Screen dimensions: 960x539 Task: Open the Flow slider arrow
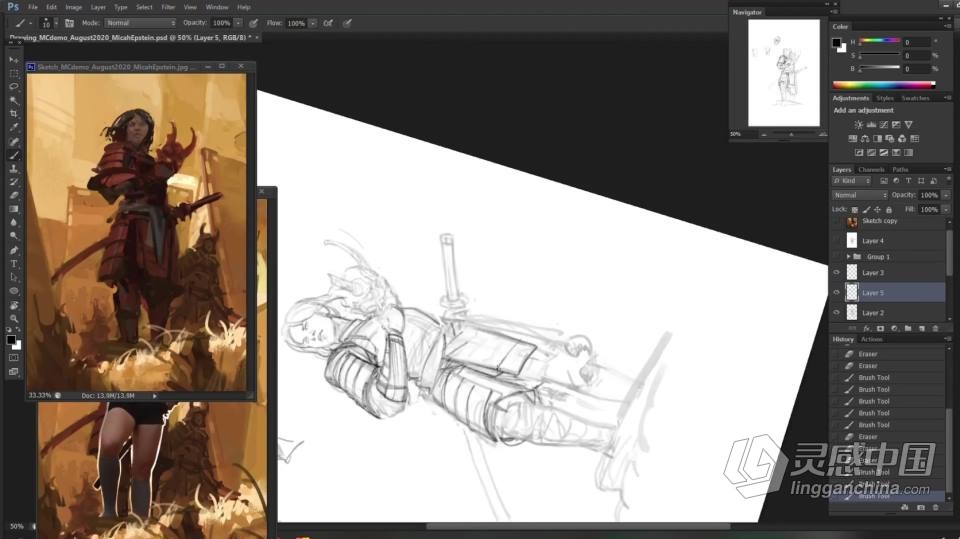click(313, 23)
